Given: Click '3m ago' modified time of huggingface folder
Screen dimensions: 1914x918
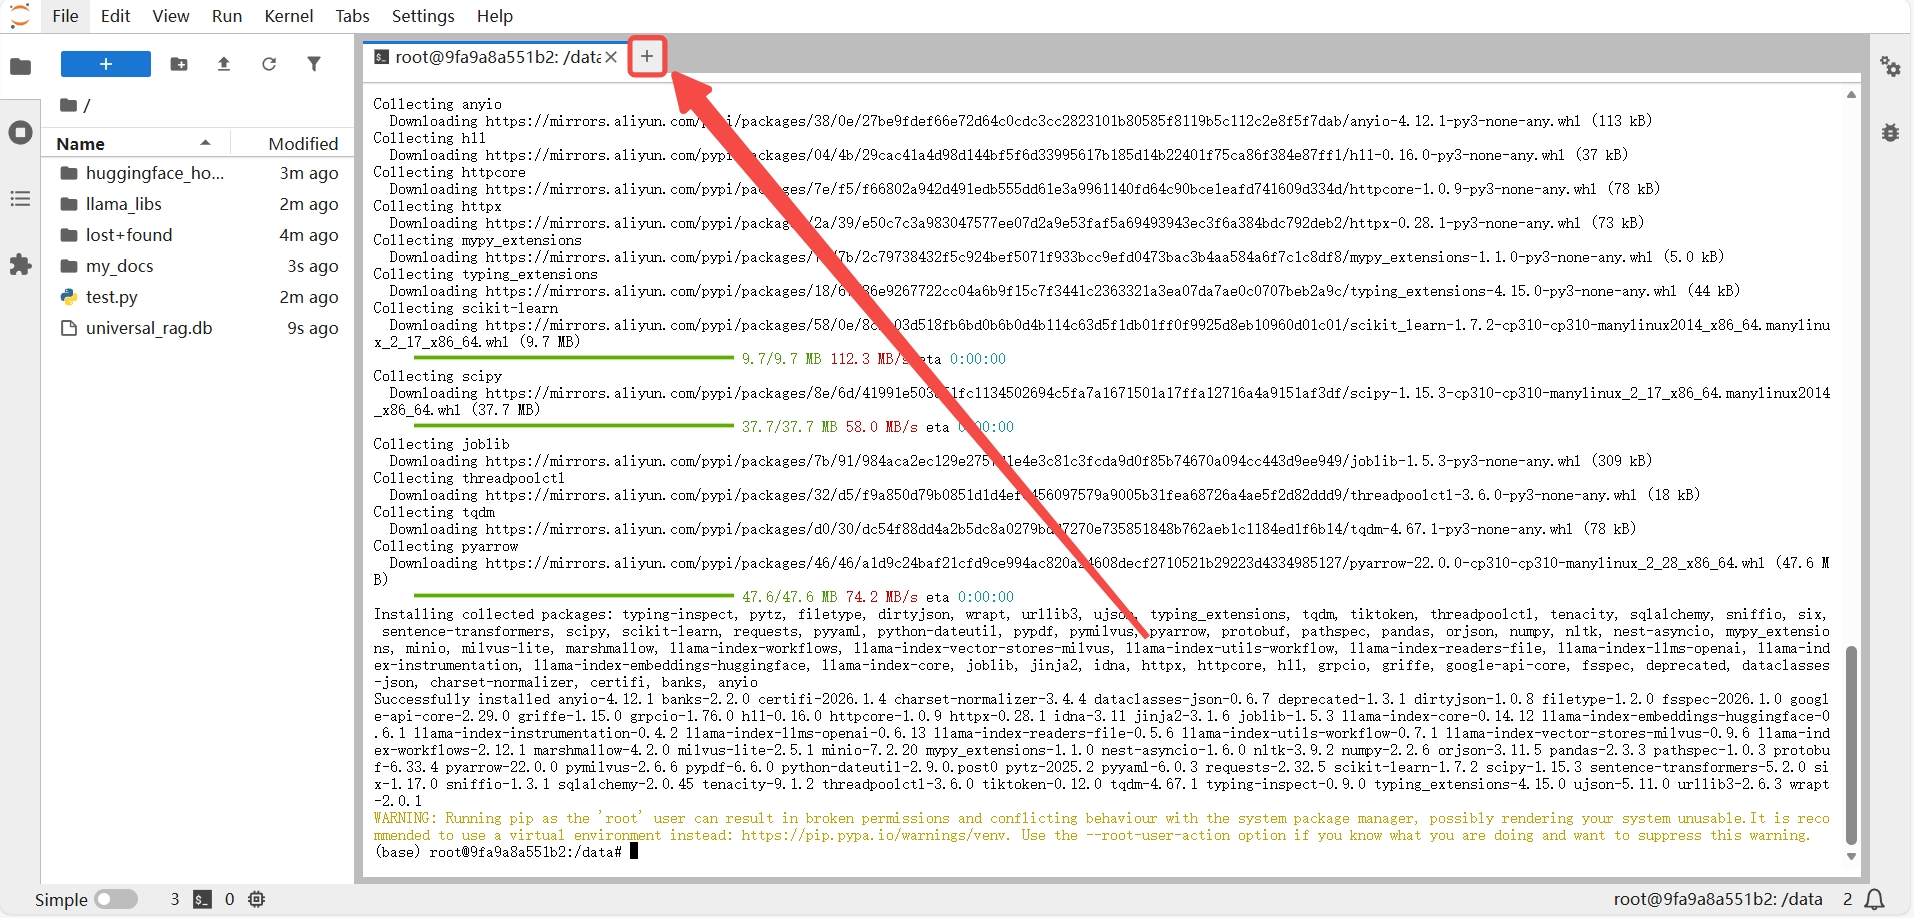Looking at the screenshot, I should coord(309,173).
